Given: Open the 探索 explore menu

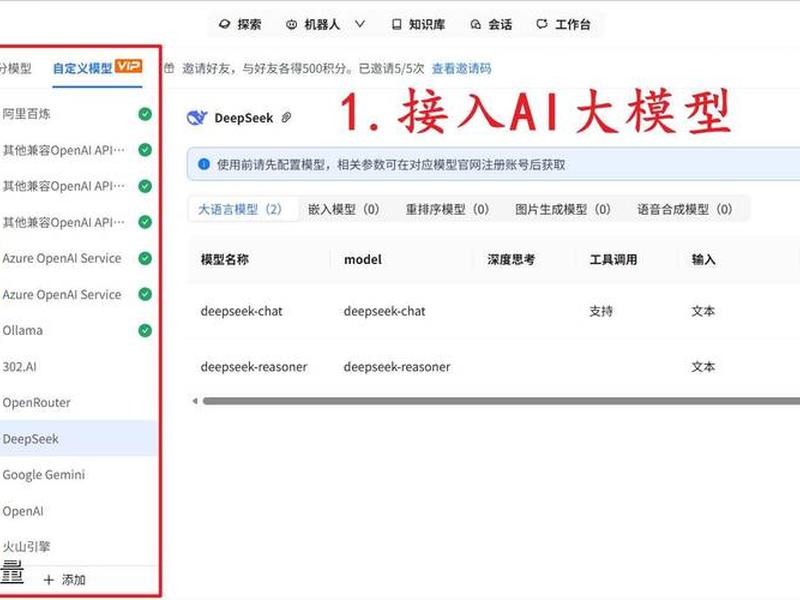Looking at the screenshot, I should pos(240,24).
